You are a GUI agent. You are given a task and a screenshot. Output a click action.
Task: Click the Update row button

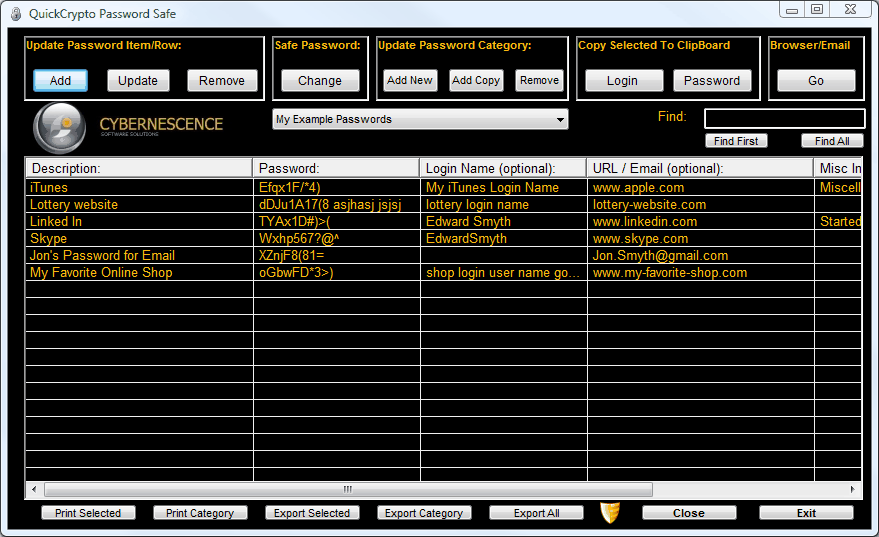point(138,81)
